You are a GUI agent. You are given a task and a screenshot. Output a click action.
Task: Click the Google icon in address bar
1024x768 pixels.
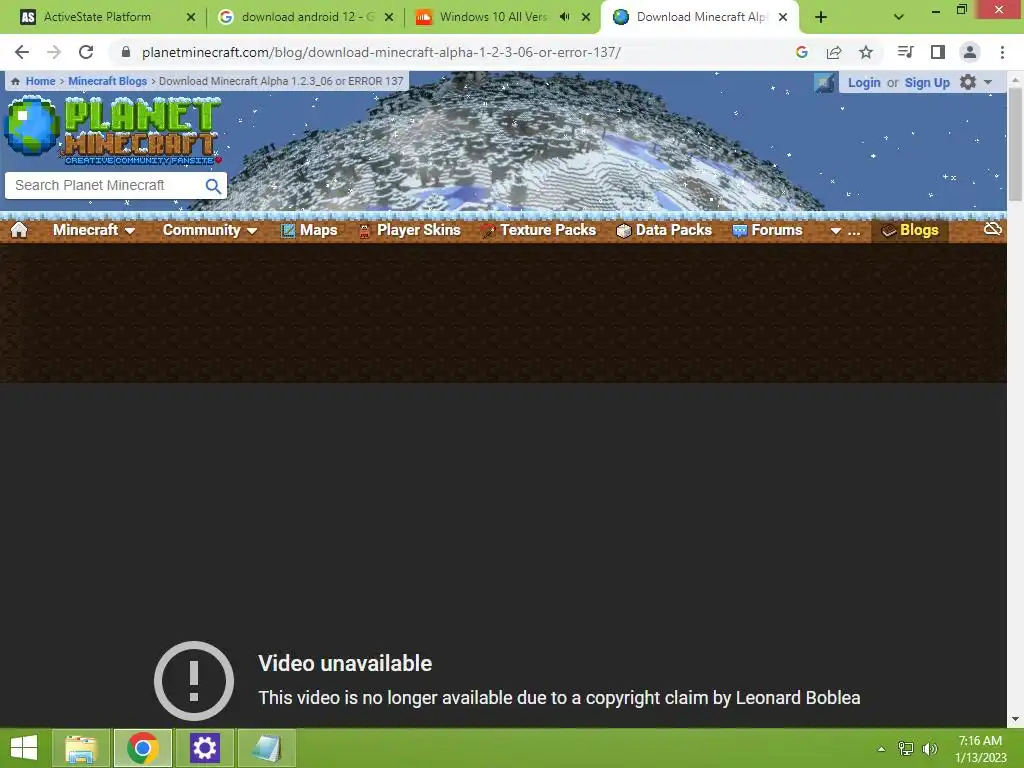802,52
